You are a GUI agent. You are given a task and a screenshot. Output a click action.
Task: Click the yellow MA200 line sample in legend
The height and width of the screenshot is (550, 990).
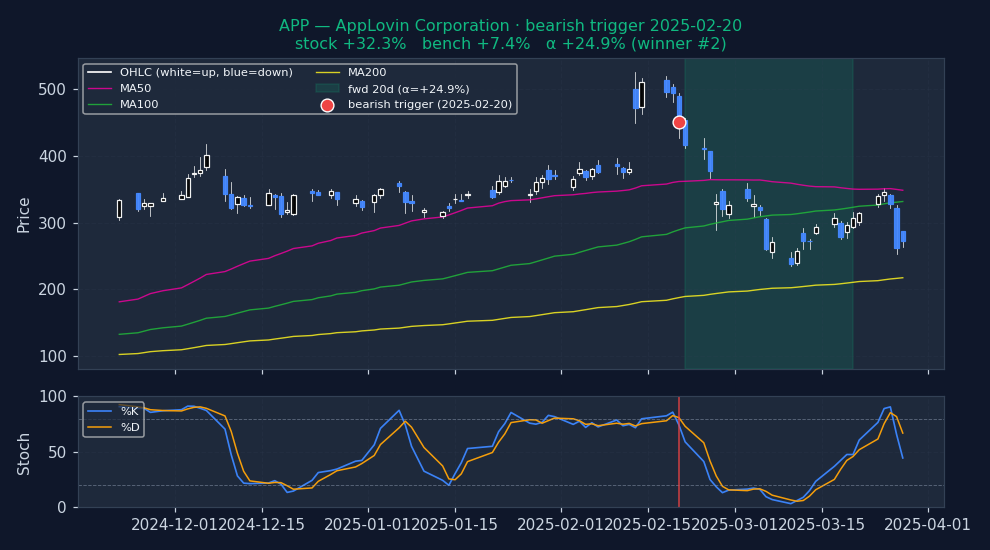coord(327,73)
